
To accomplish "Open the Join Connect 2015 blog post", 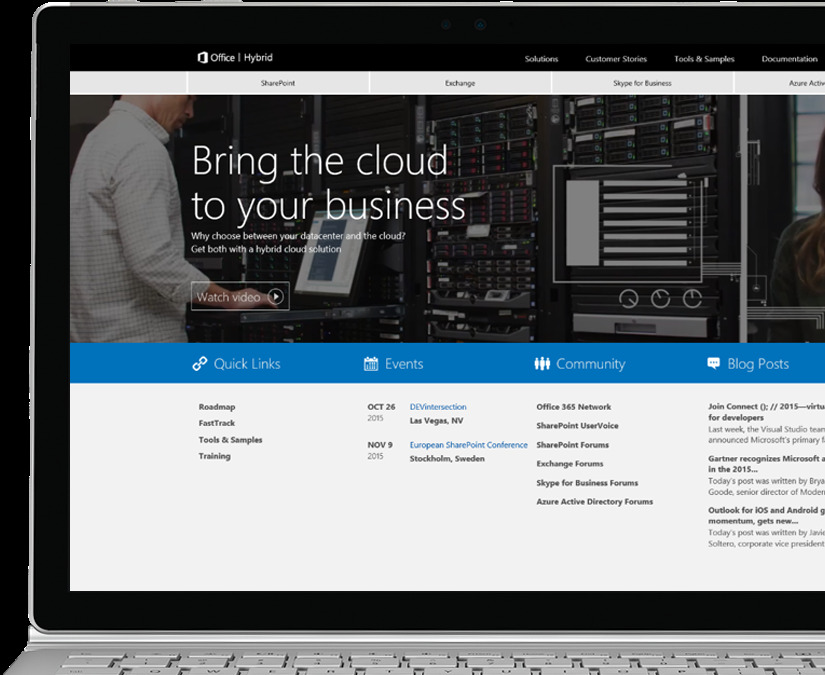I will point(766,412).
